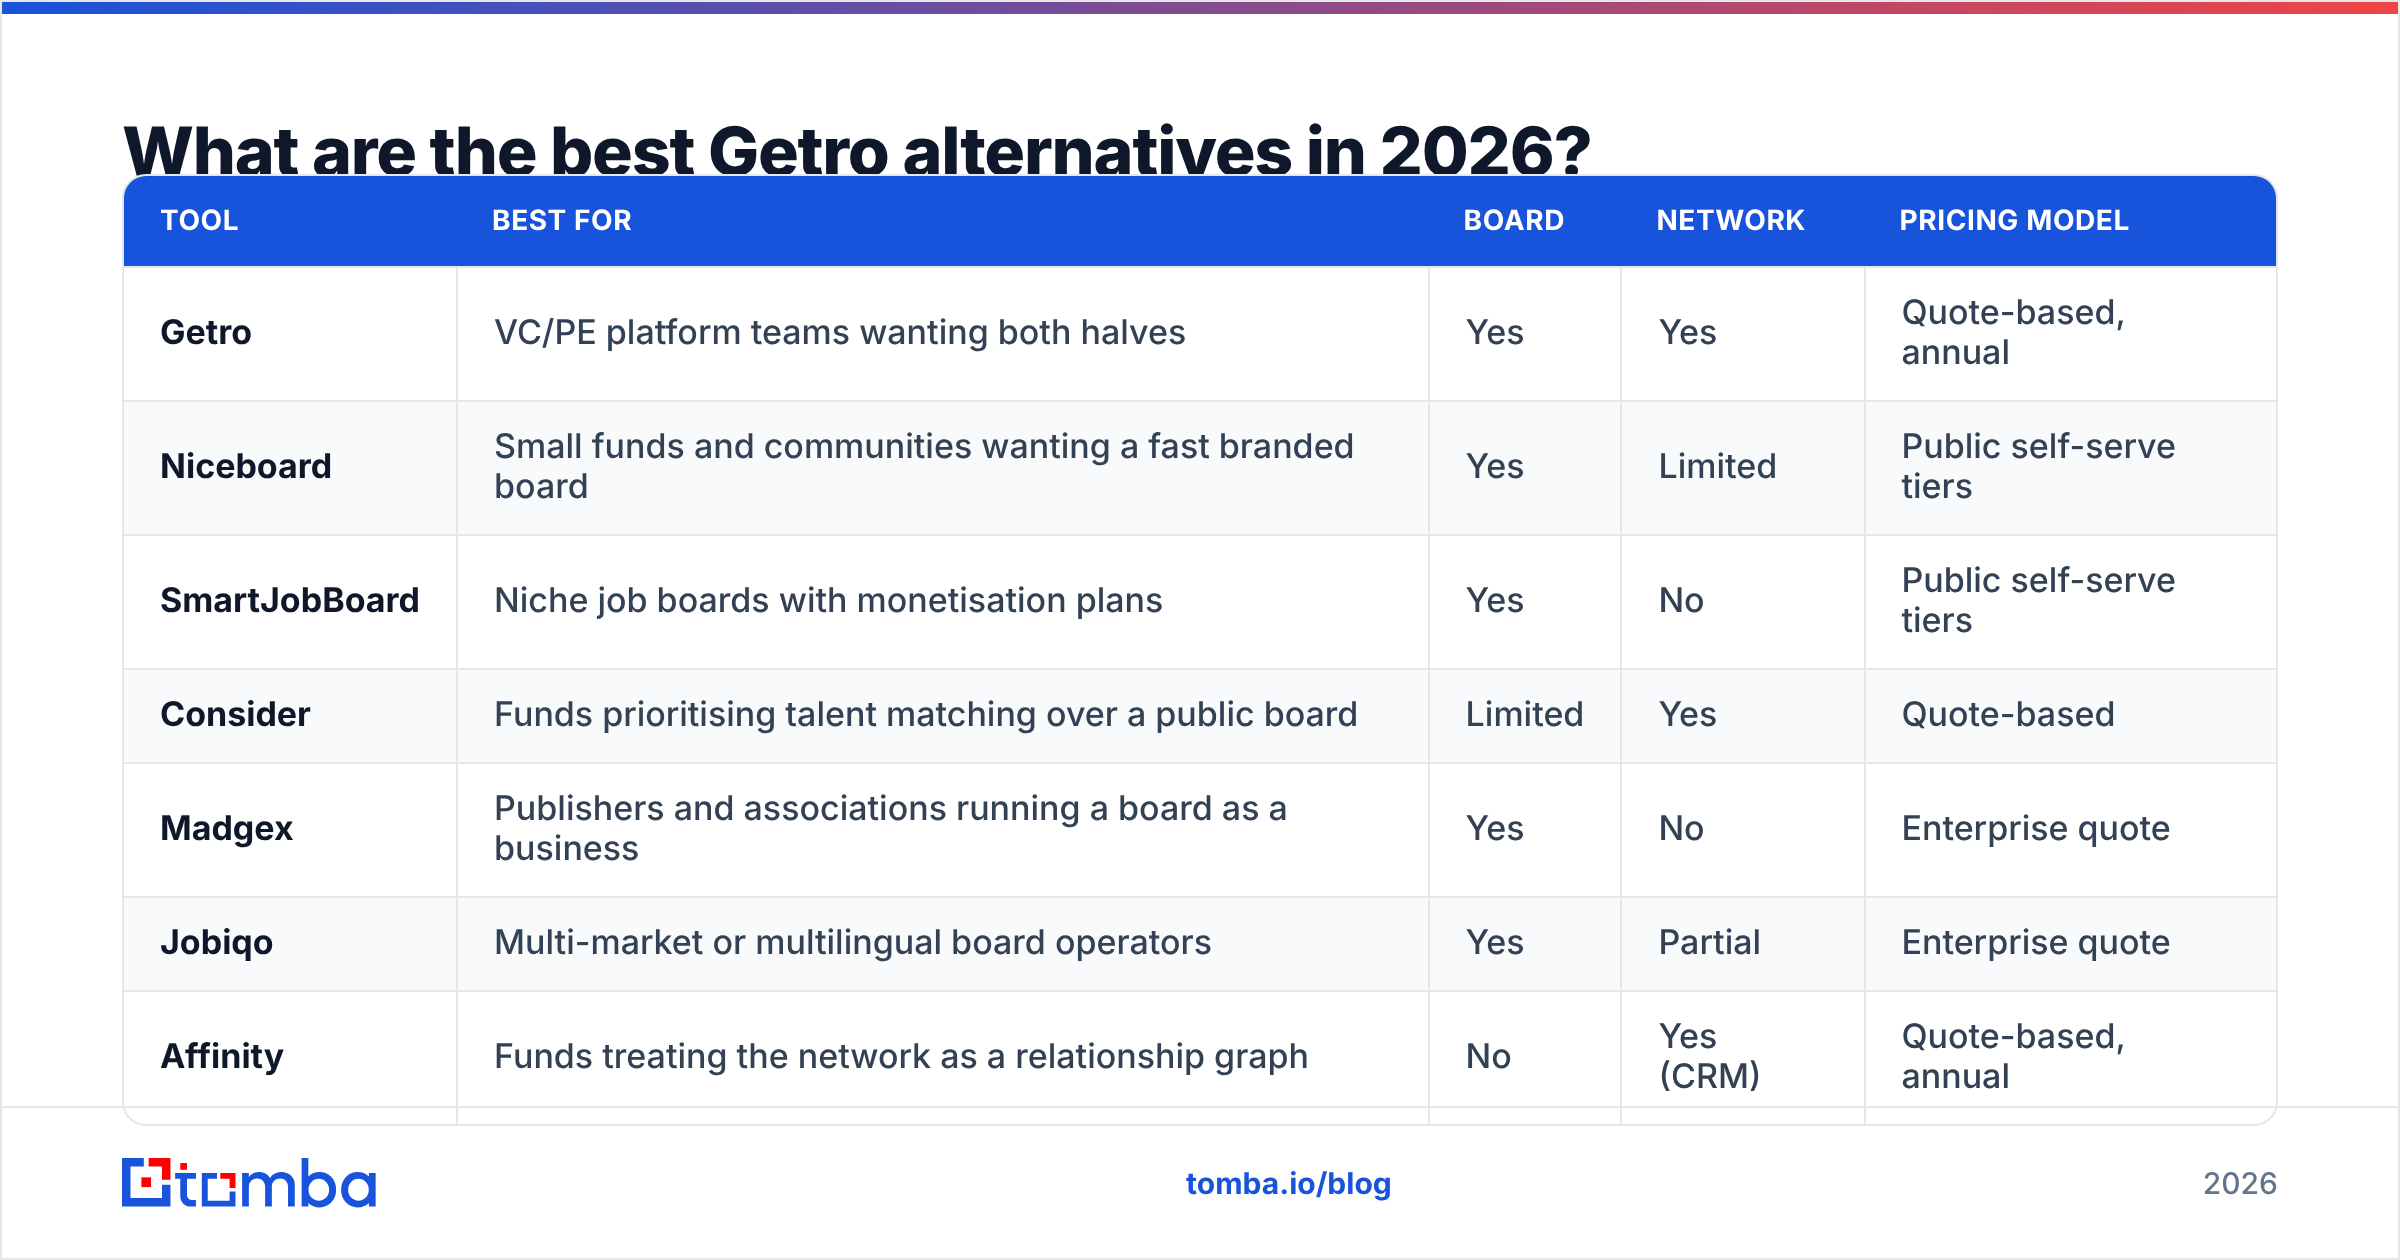The image size is (2400, 1260).
Task: Click Madgex's 'Enterprise quote' pricing cell
Action: 2035,828
